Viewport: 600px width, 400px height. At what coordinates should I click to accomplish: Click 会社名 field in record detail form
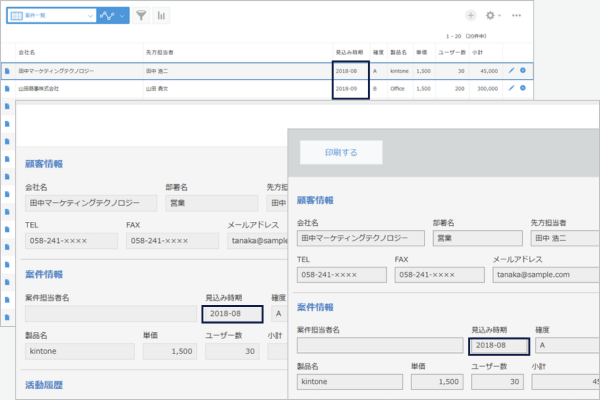tap(91, 203)
